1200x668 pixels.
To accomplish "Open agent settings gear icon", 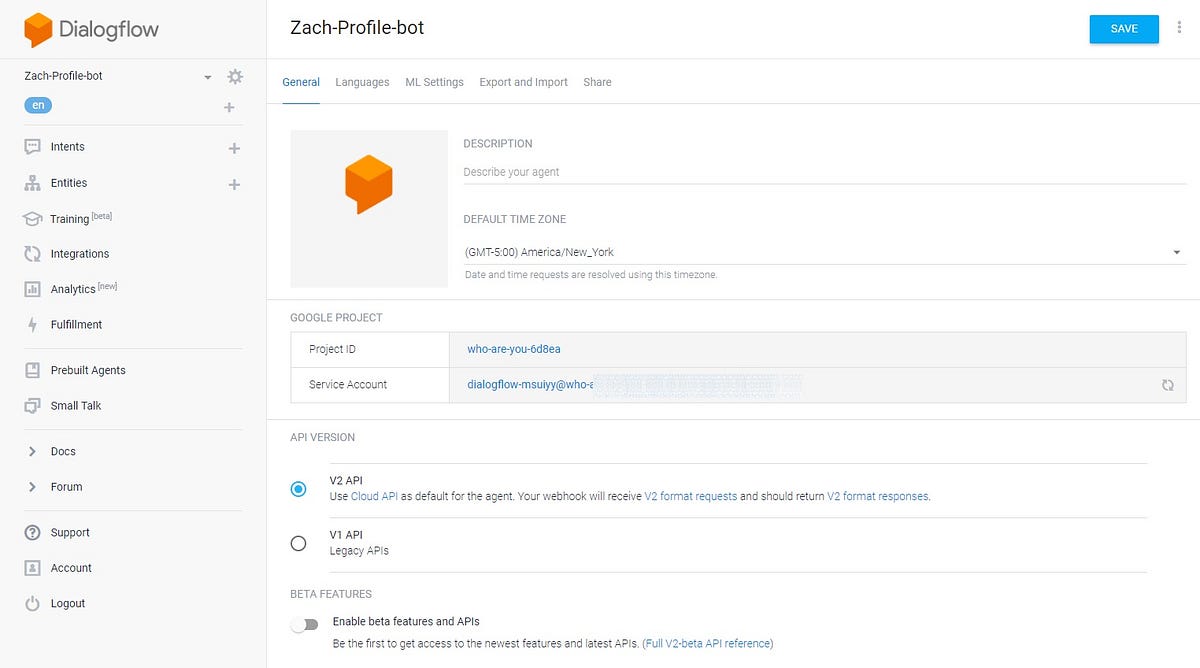I will coord(235,77).
